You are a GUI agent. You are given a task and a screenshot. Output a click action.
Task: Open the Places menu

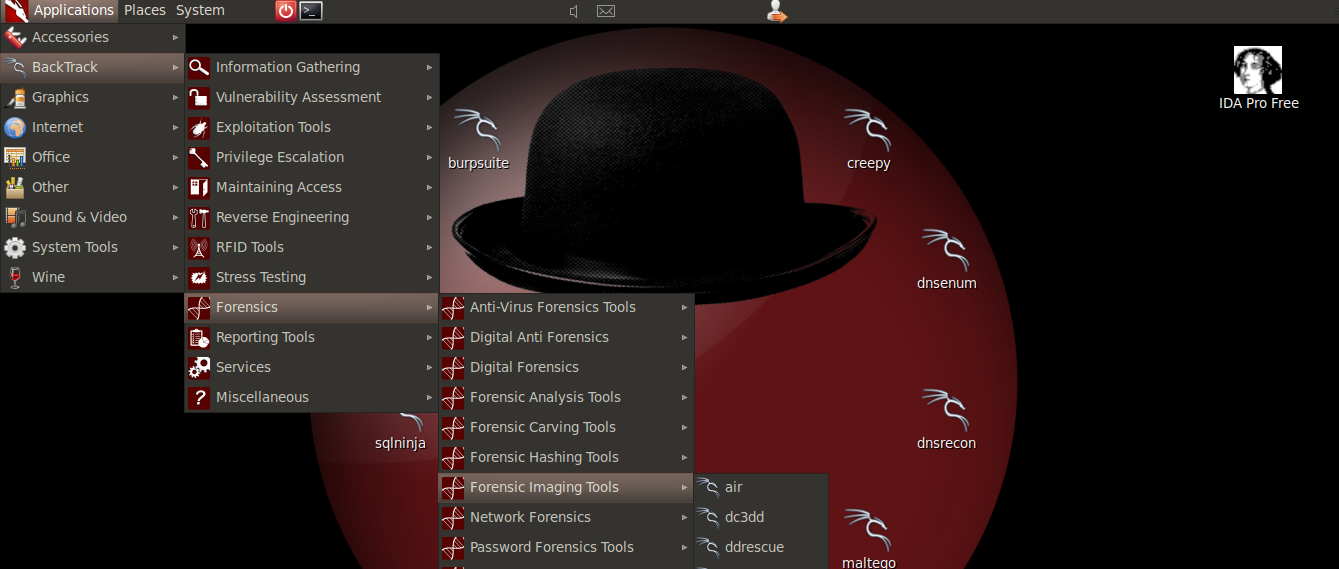click(144, 11)
